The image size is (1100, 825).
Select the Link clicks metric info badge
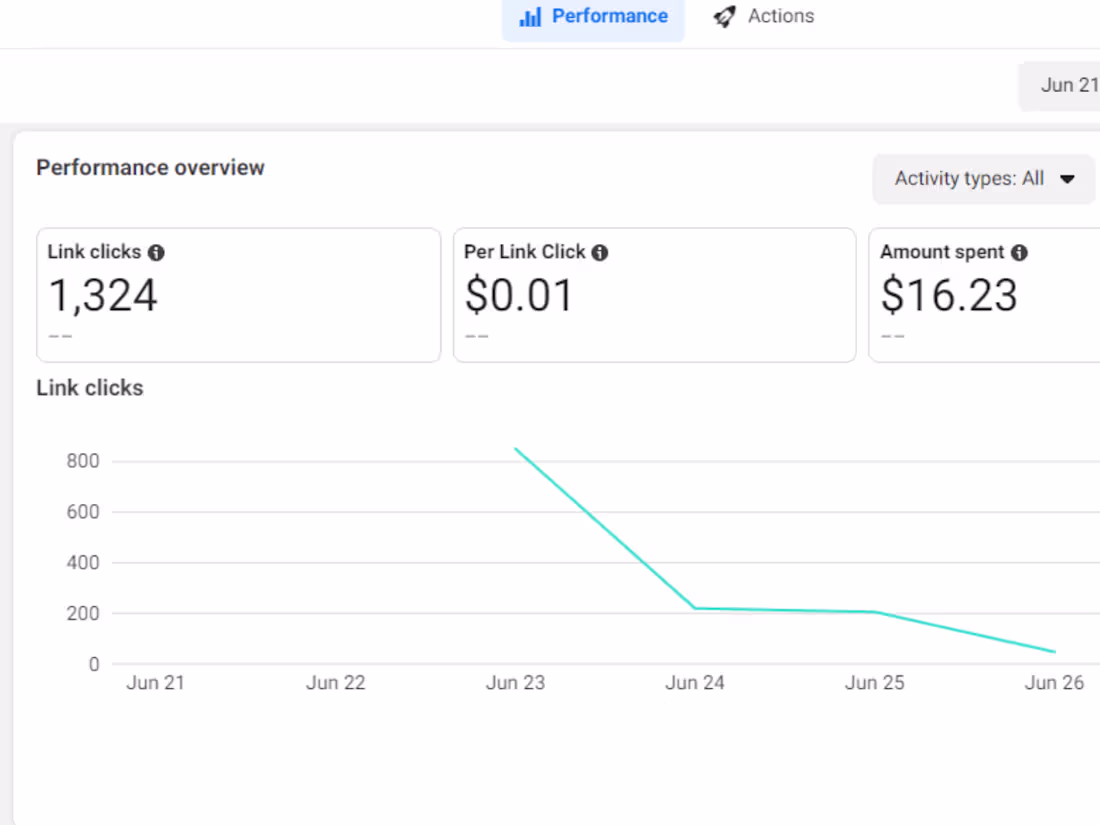155,253
